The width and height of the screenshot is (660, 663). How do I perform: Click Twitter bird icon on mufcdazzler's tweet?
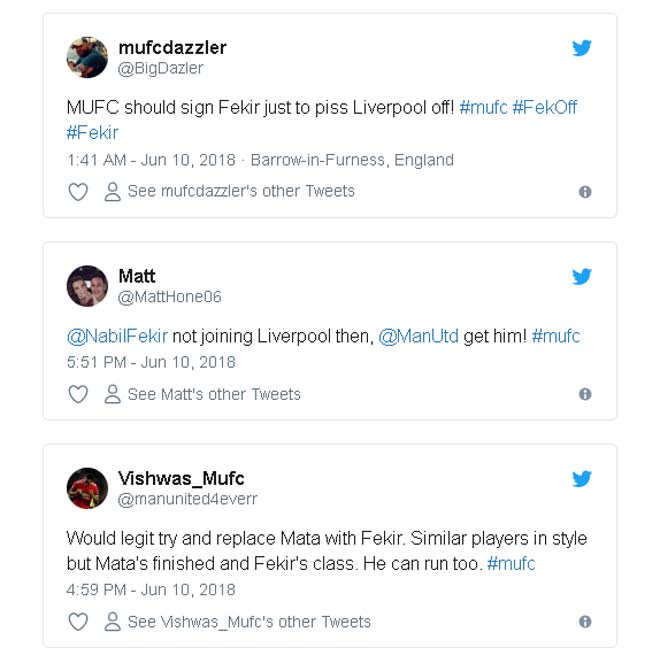[581, 48]
